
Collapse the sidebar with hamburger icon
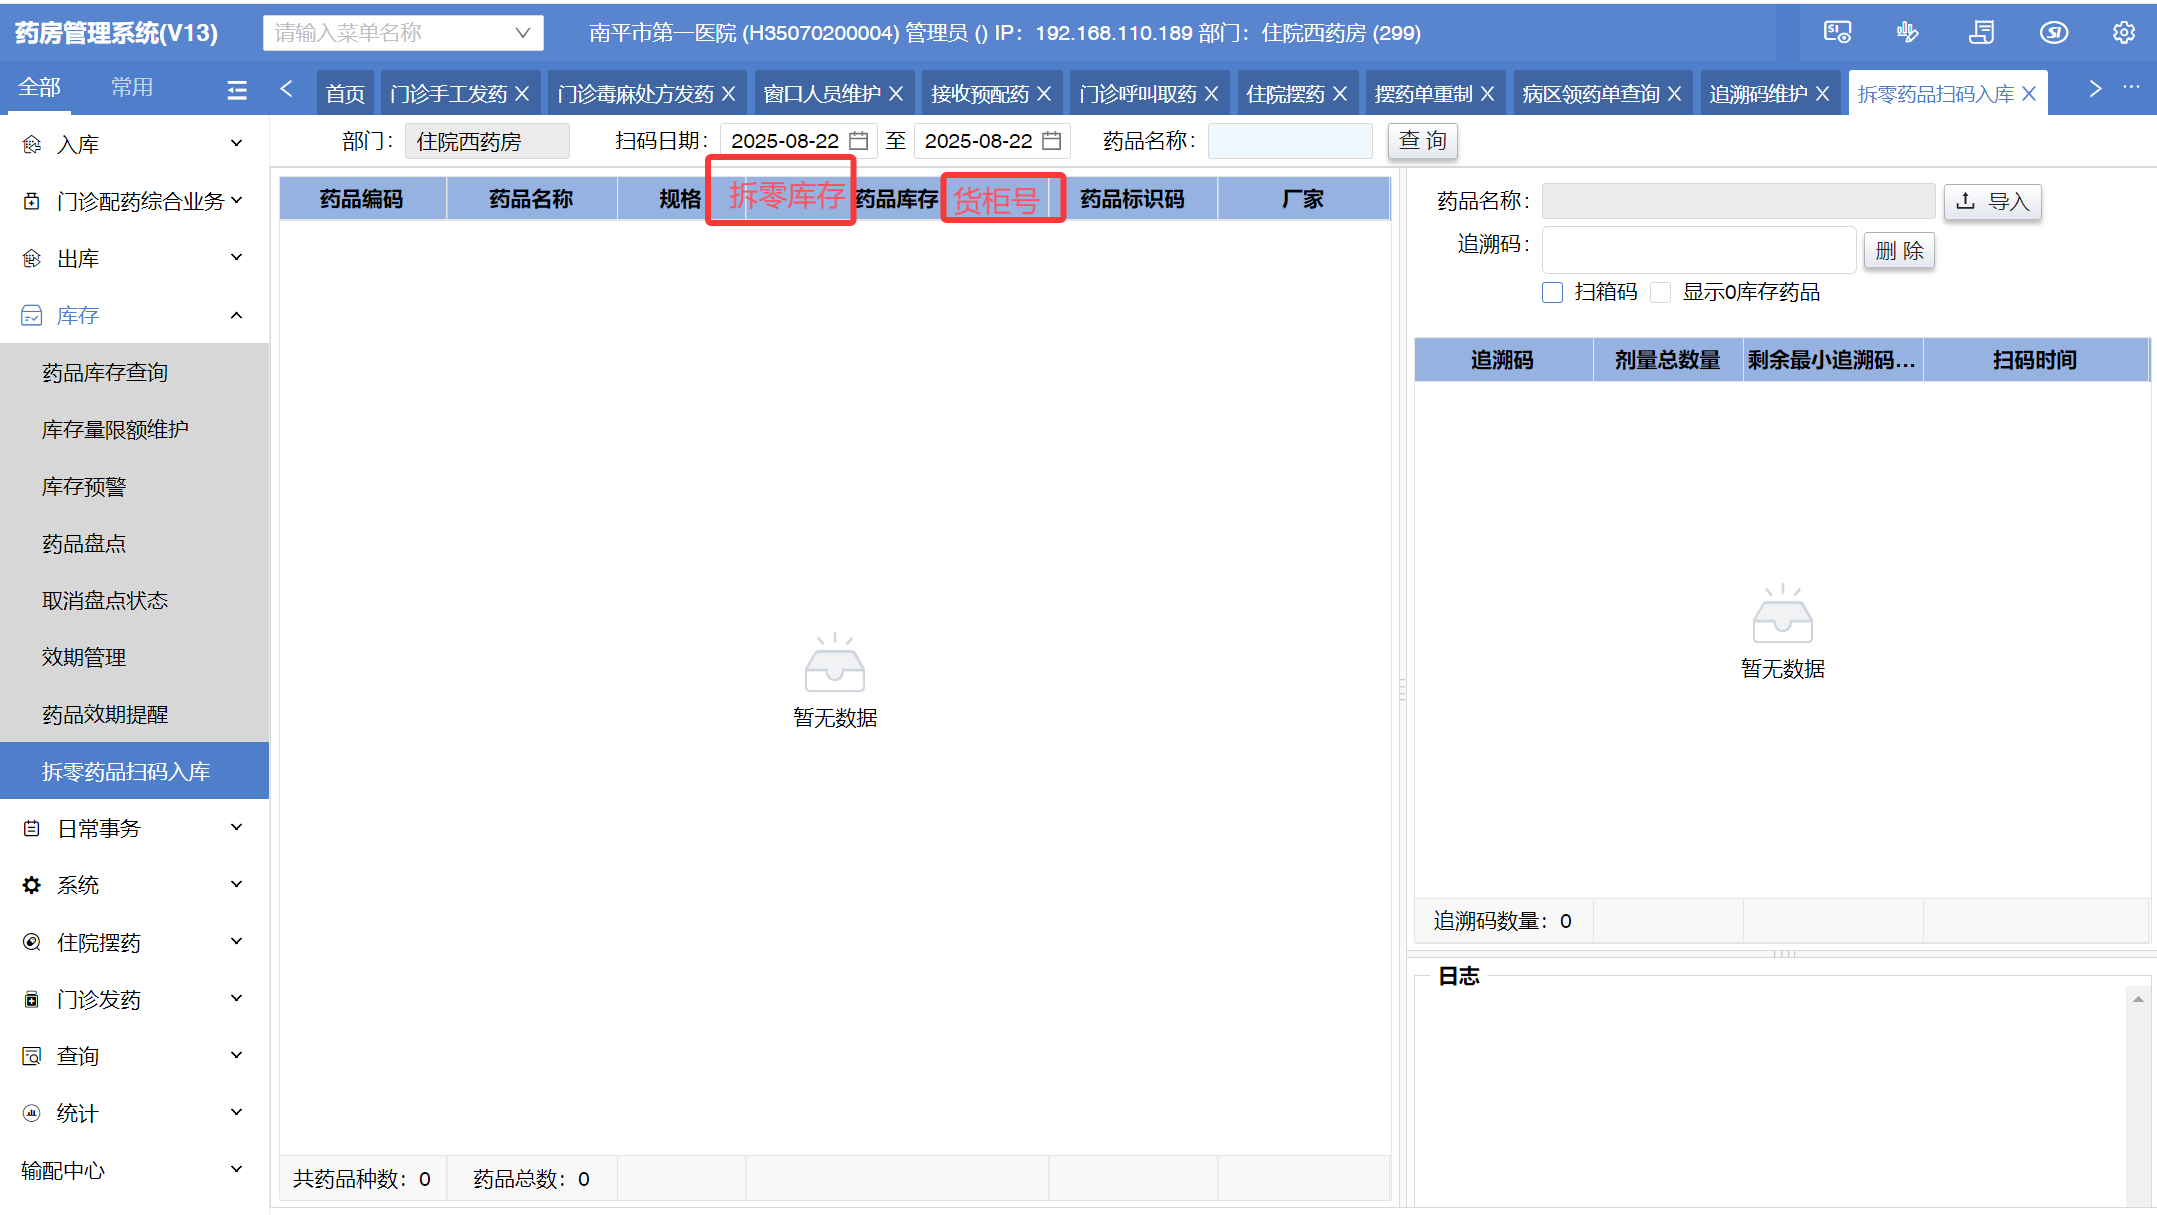(237, 91)
